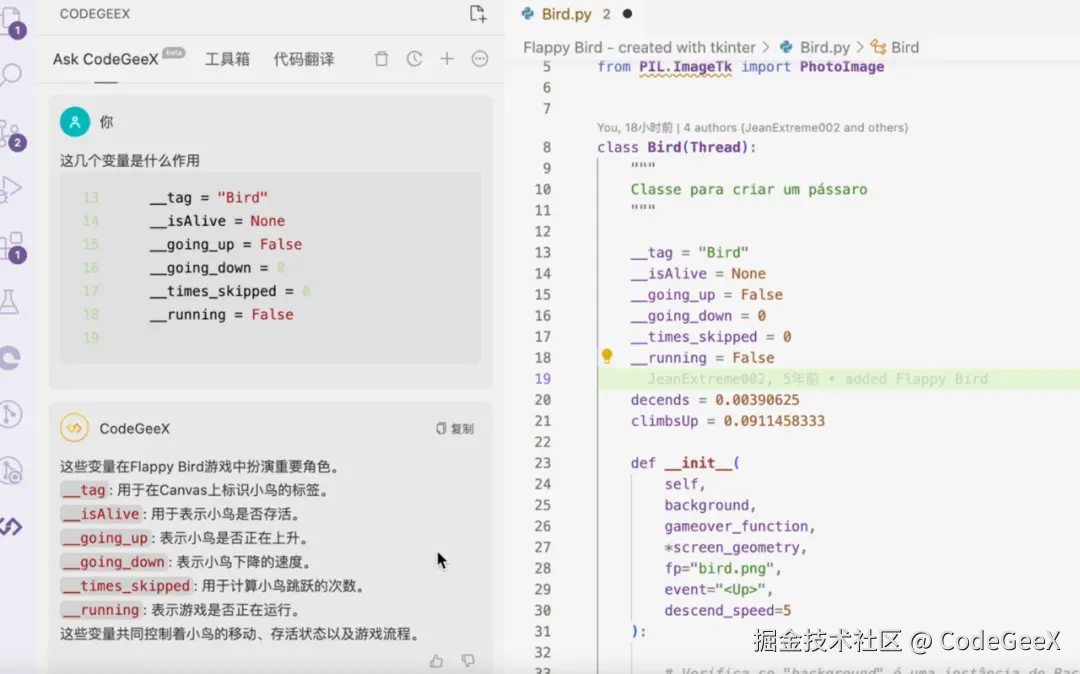The width and height of the screenshot is (1080, 674).
Task: Switch to the Ask CodeGeeX tab
Action: pos(105,59)
